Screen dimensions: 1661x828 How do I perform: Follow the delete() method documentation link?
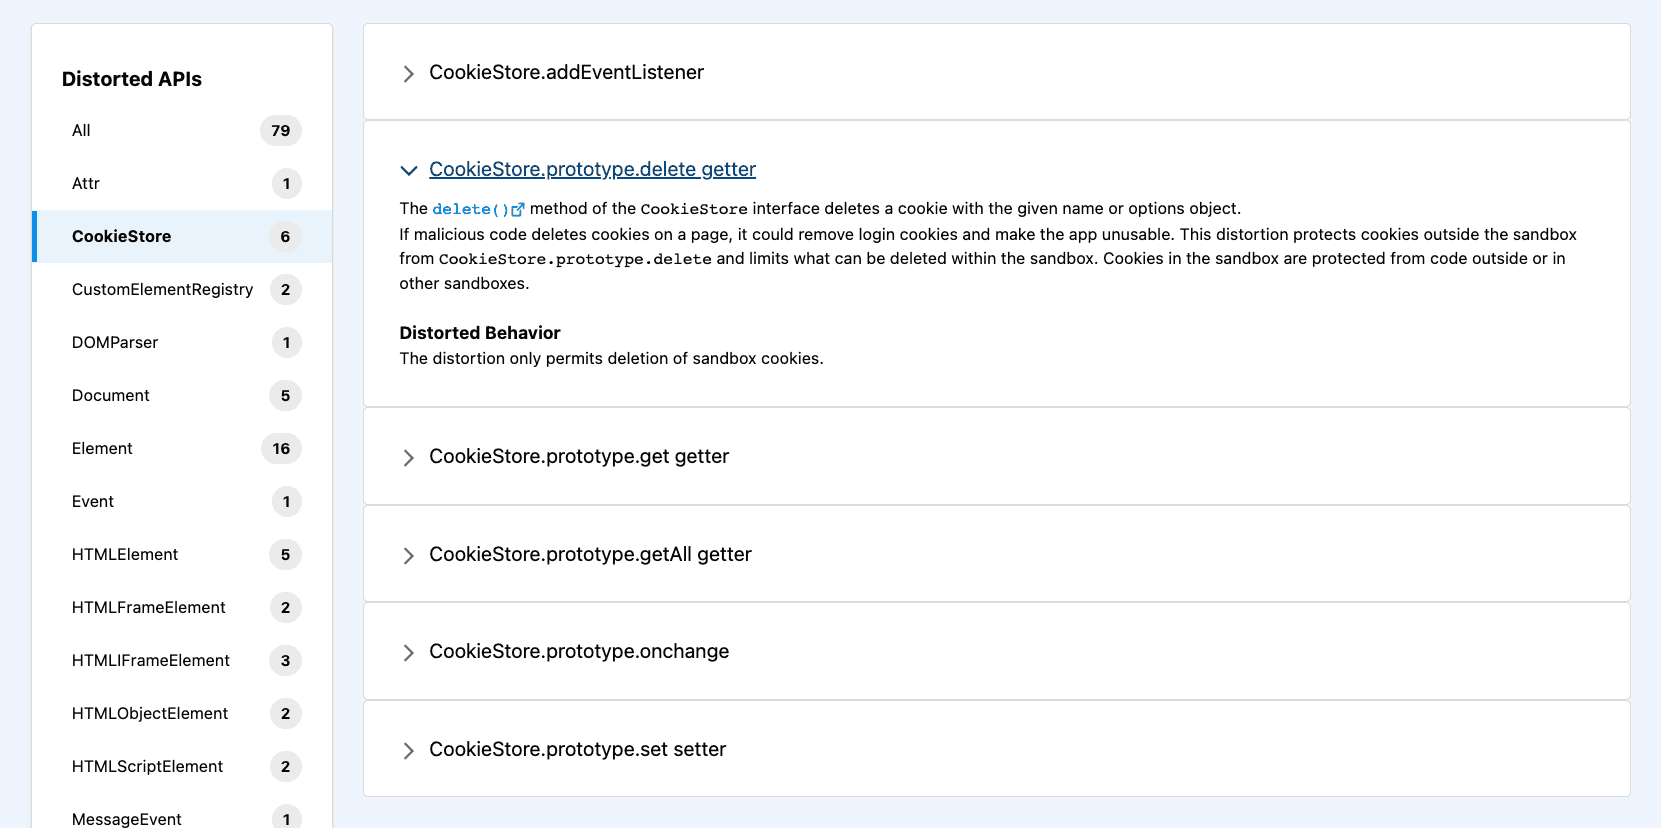click(471, 209)
